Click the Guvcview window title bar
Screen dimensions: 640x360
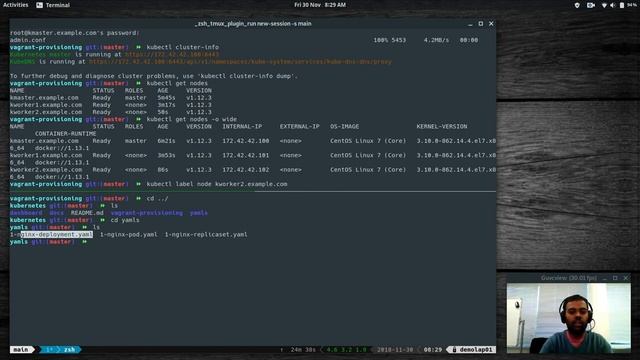pyautogui.click(x=569, y=278)
